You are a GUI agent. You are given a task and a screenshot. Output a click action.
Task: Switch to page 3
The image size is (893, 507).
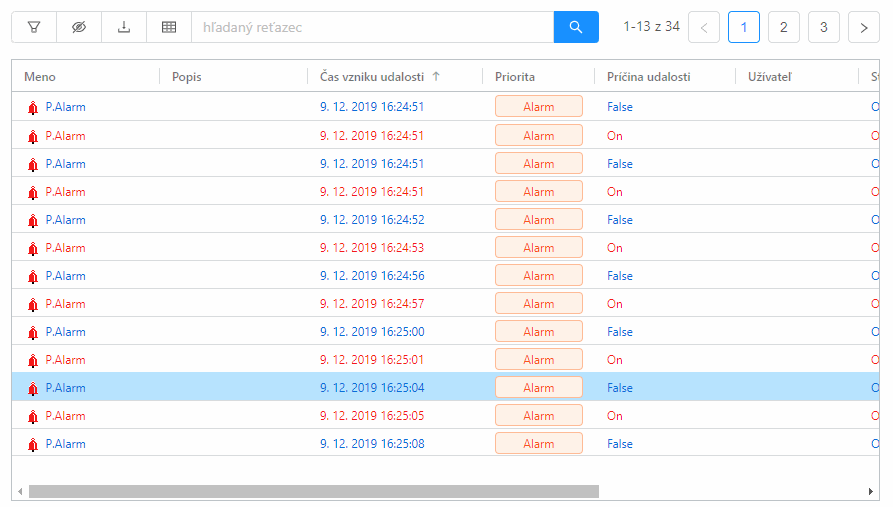(x=824, y=27)
